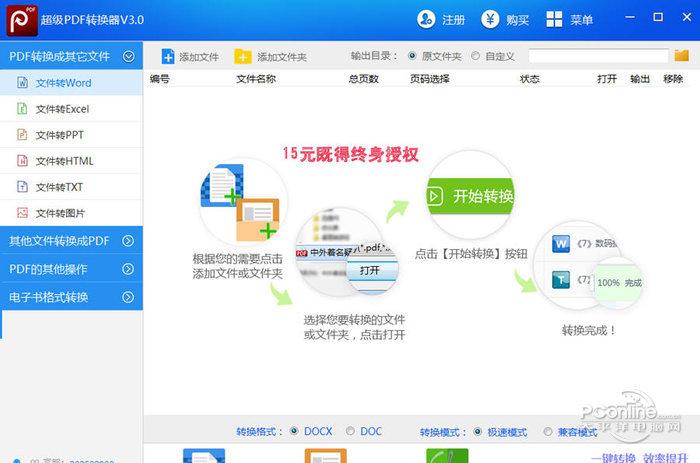Expand the 其他文件转换成PDF section

coord(71,241)
